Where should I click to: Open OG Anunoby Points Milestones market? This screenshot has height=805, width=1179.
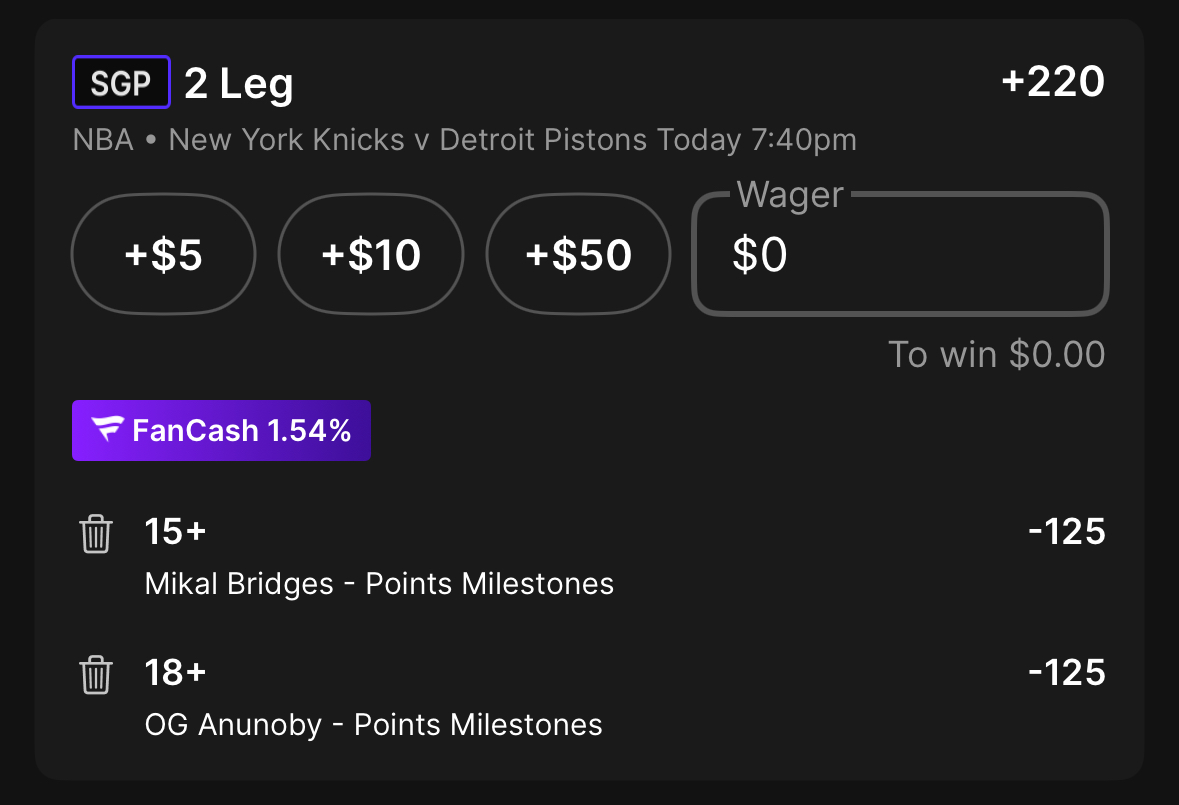[x=373, y=724]
